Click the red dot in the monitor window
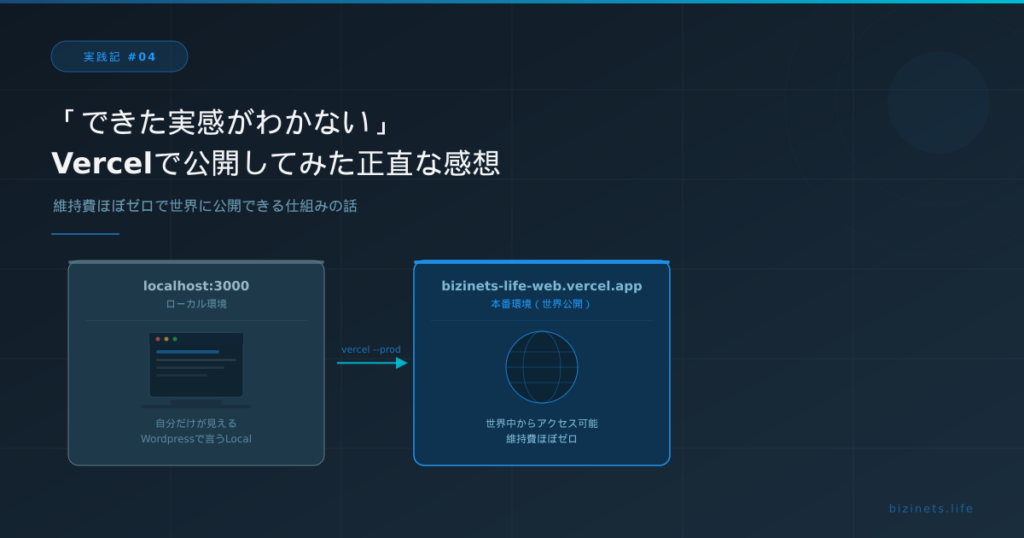The height and width of the screenshot is (538, 1024). pyautogui.click(x=158, y=339)
